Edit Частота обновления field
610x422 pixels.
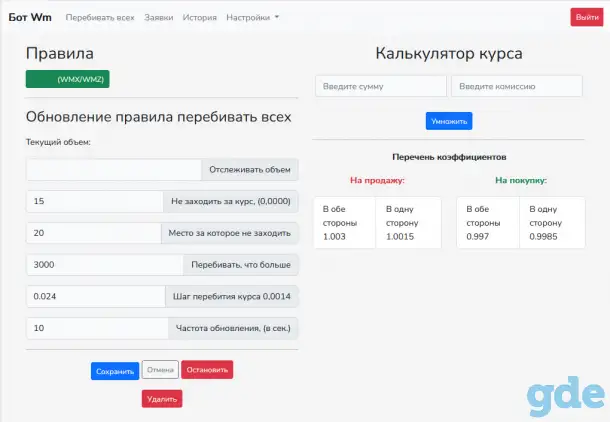(97, 328)
